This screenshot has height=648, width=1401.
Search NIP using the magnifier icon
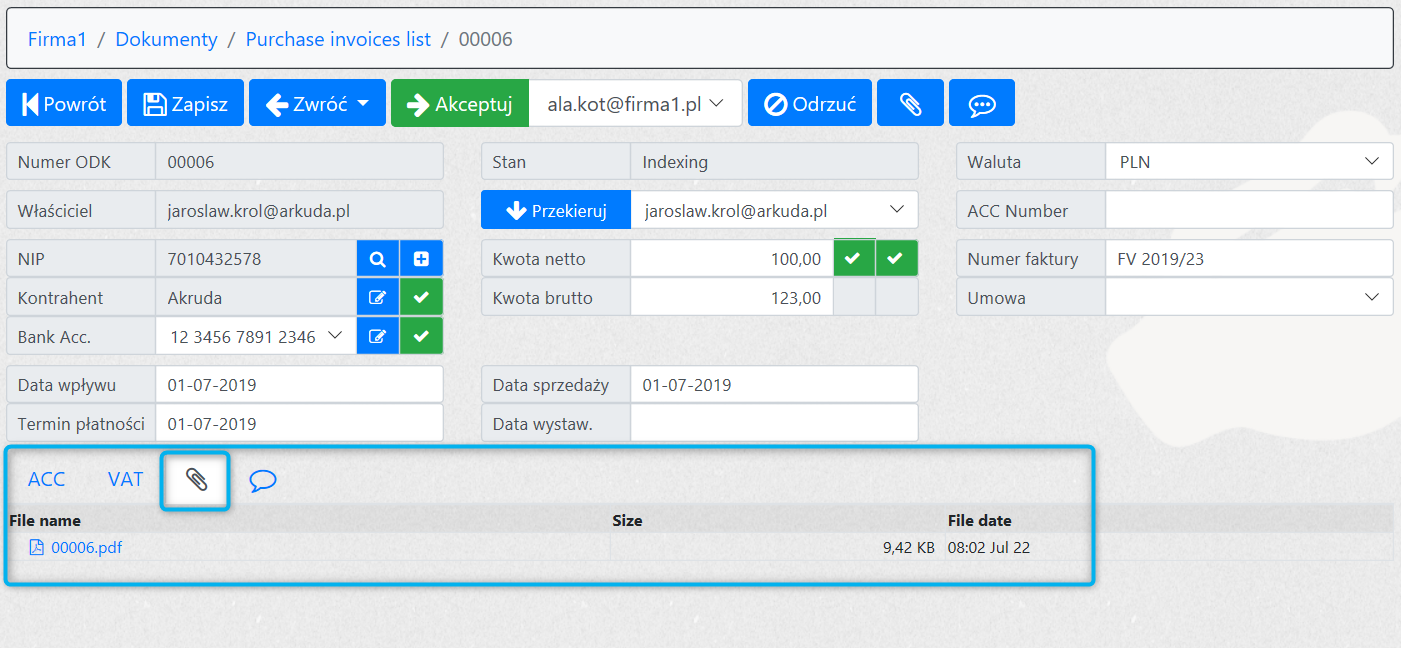(378, 259)
